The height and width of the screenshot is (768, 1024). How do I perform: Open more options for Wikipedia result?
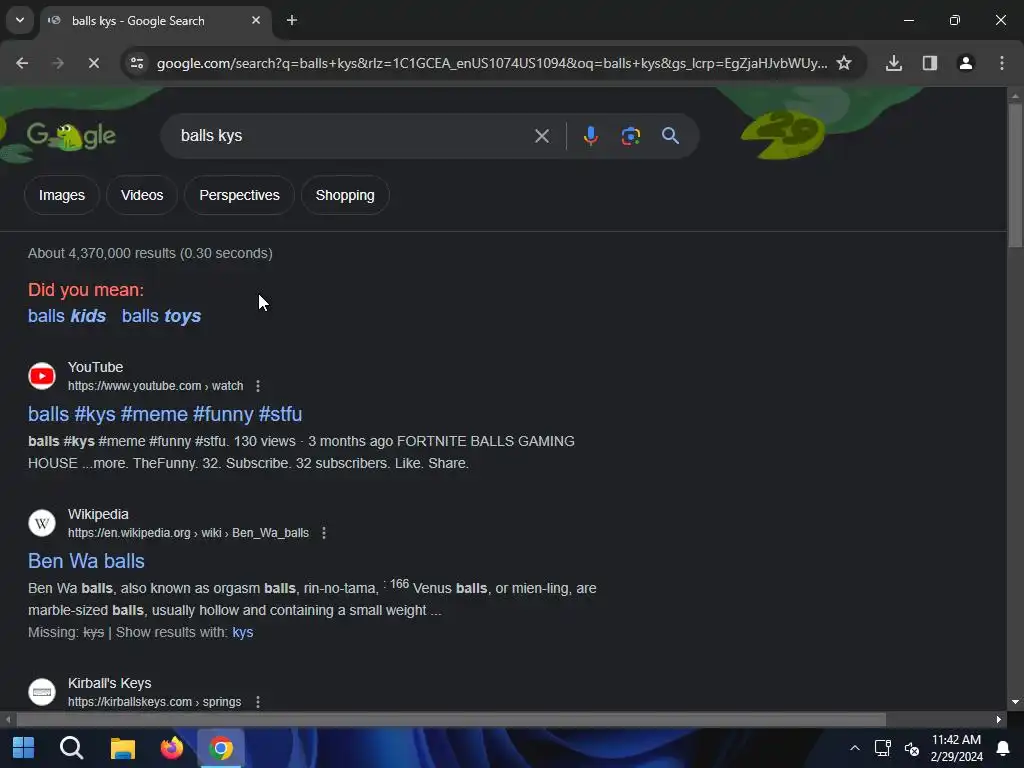point(324,533)
